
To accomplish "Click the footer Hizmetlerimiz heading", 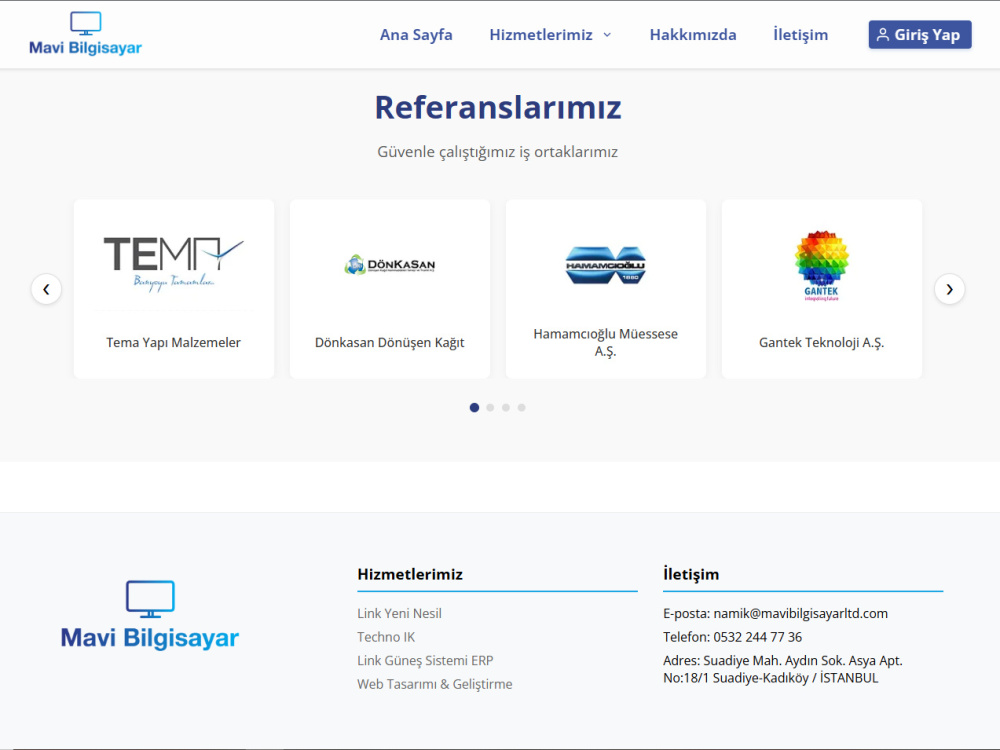I will (x=410, y=574).
